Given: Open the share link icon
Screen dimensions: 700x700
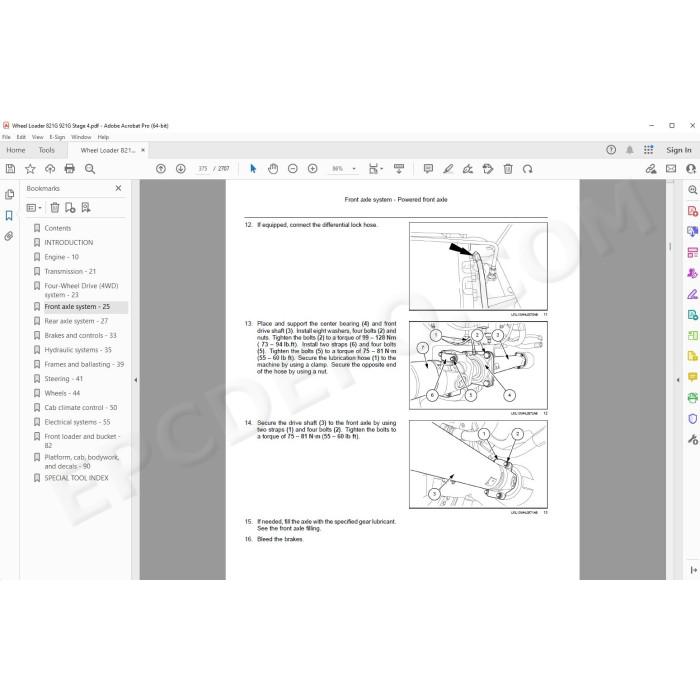Looking at the screenshot, I should coord(651,169).
